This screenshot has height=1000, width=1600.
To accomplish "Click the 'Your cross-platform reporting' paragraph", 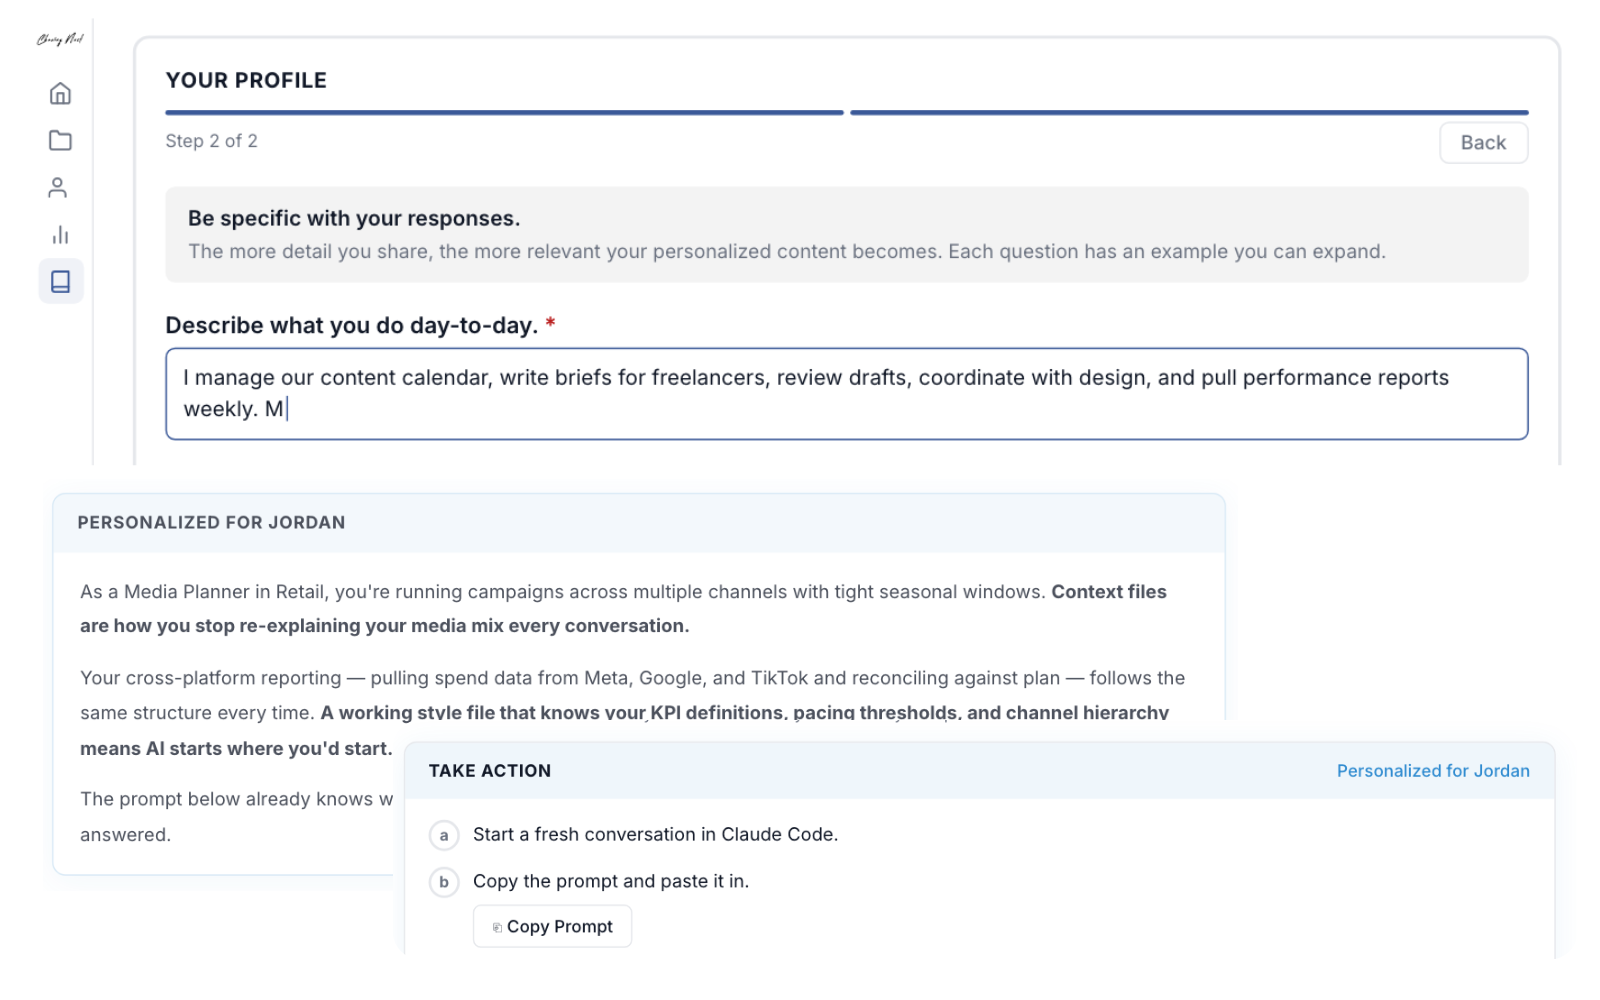I will pyautogui.click(x=632, y=712).
